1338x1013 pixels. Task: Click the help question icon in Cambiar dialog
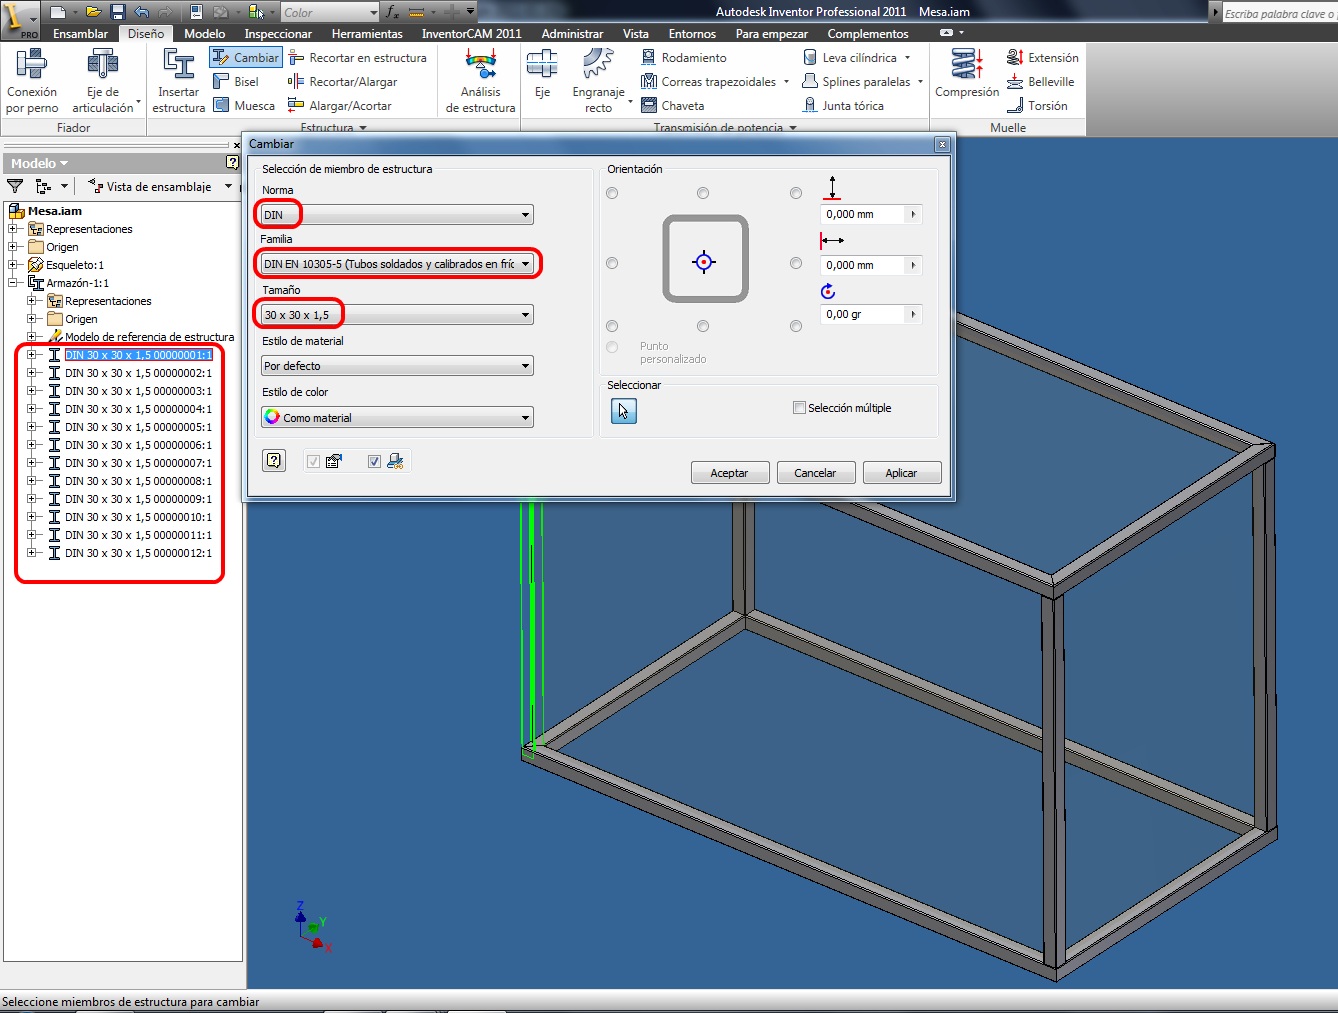click(274, 460)
